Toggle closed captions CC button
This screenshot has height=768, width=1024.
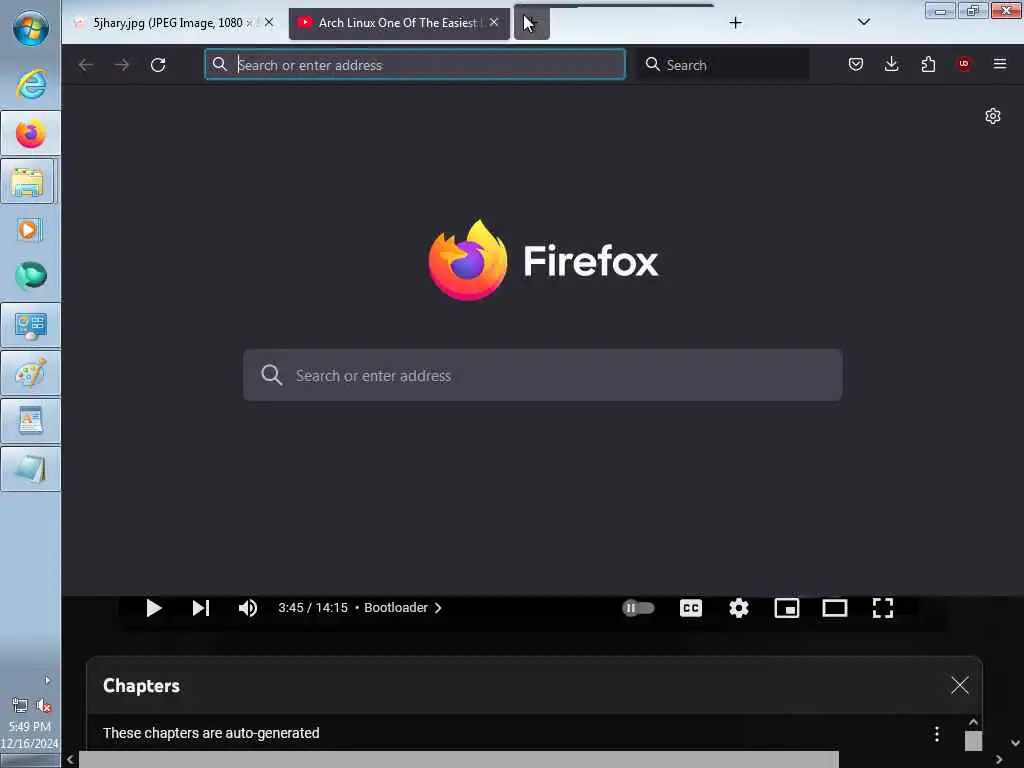click(691, 608)
